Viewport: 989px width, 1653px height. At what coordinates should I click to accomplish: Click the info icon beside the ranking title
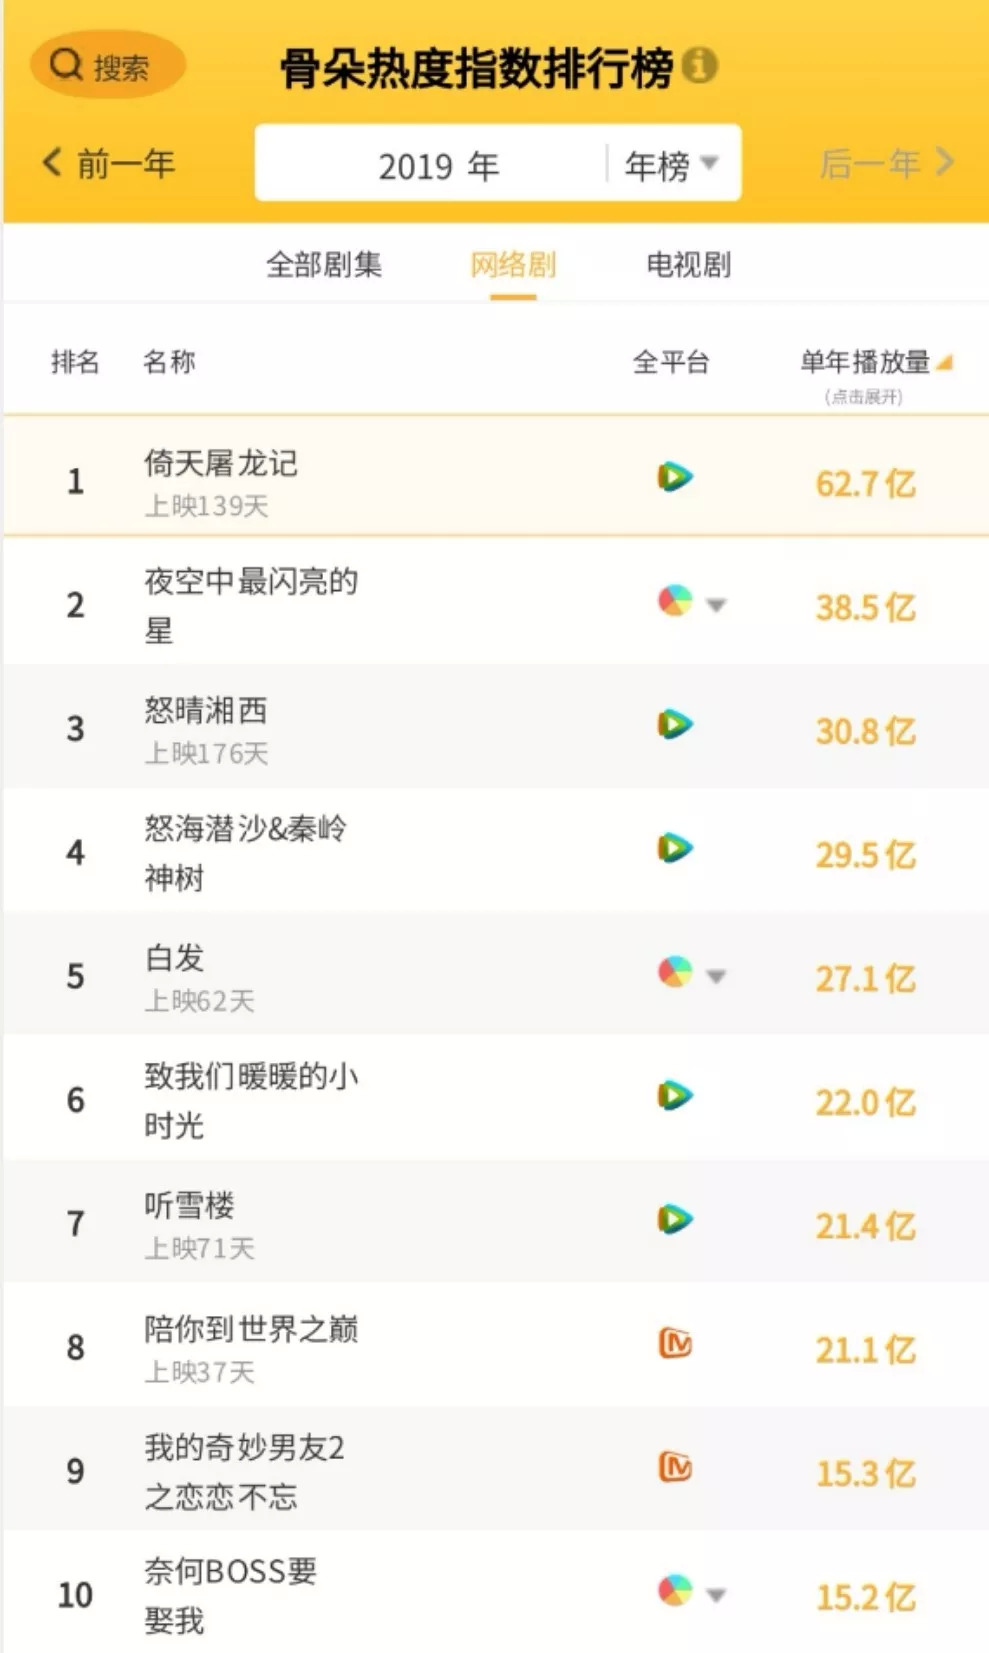[700, 65]
